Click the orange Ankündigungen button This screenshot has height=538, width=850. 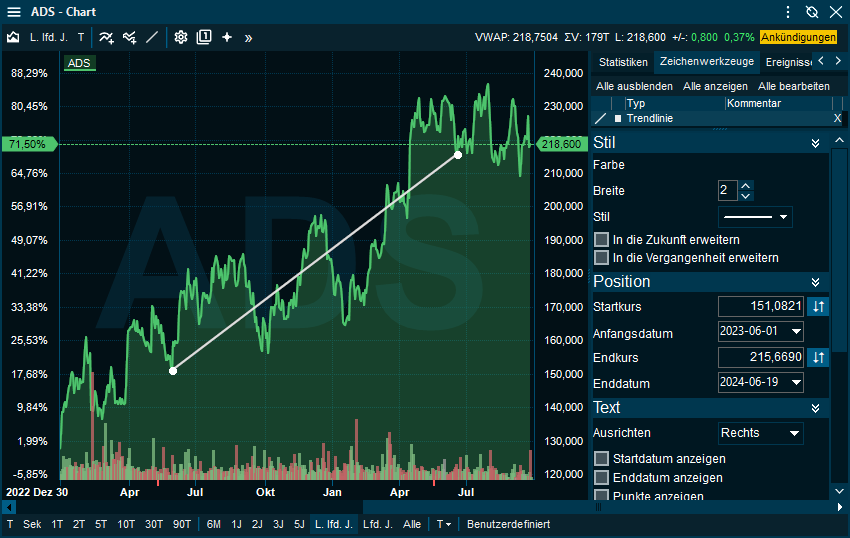click(x=798, y=37)
